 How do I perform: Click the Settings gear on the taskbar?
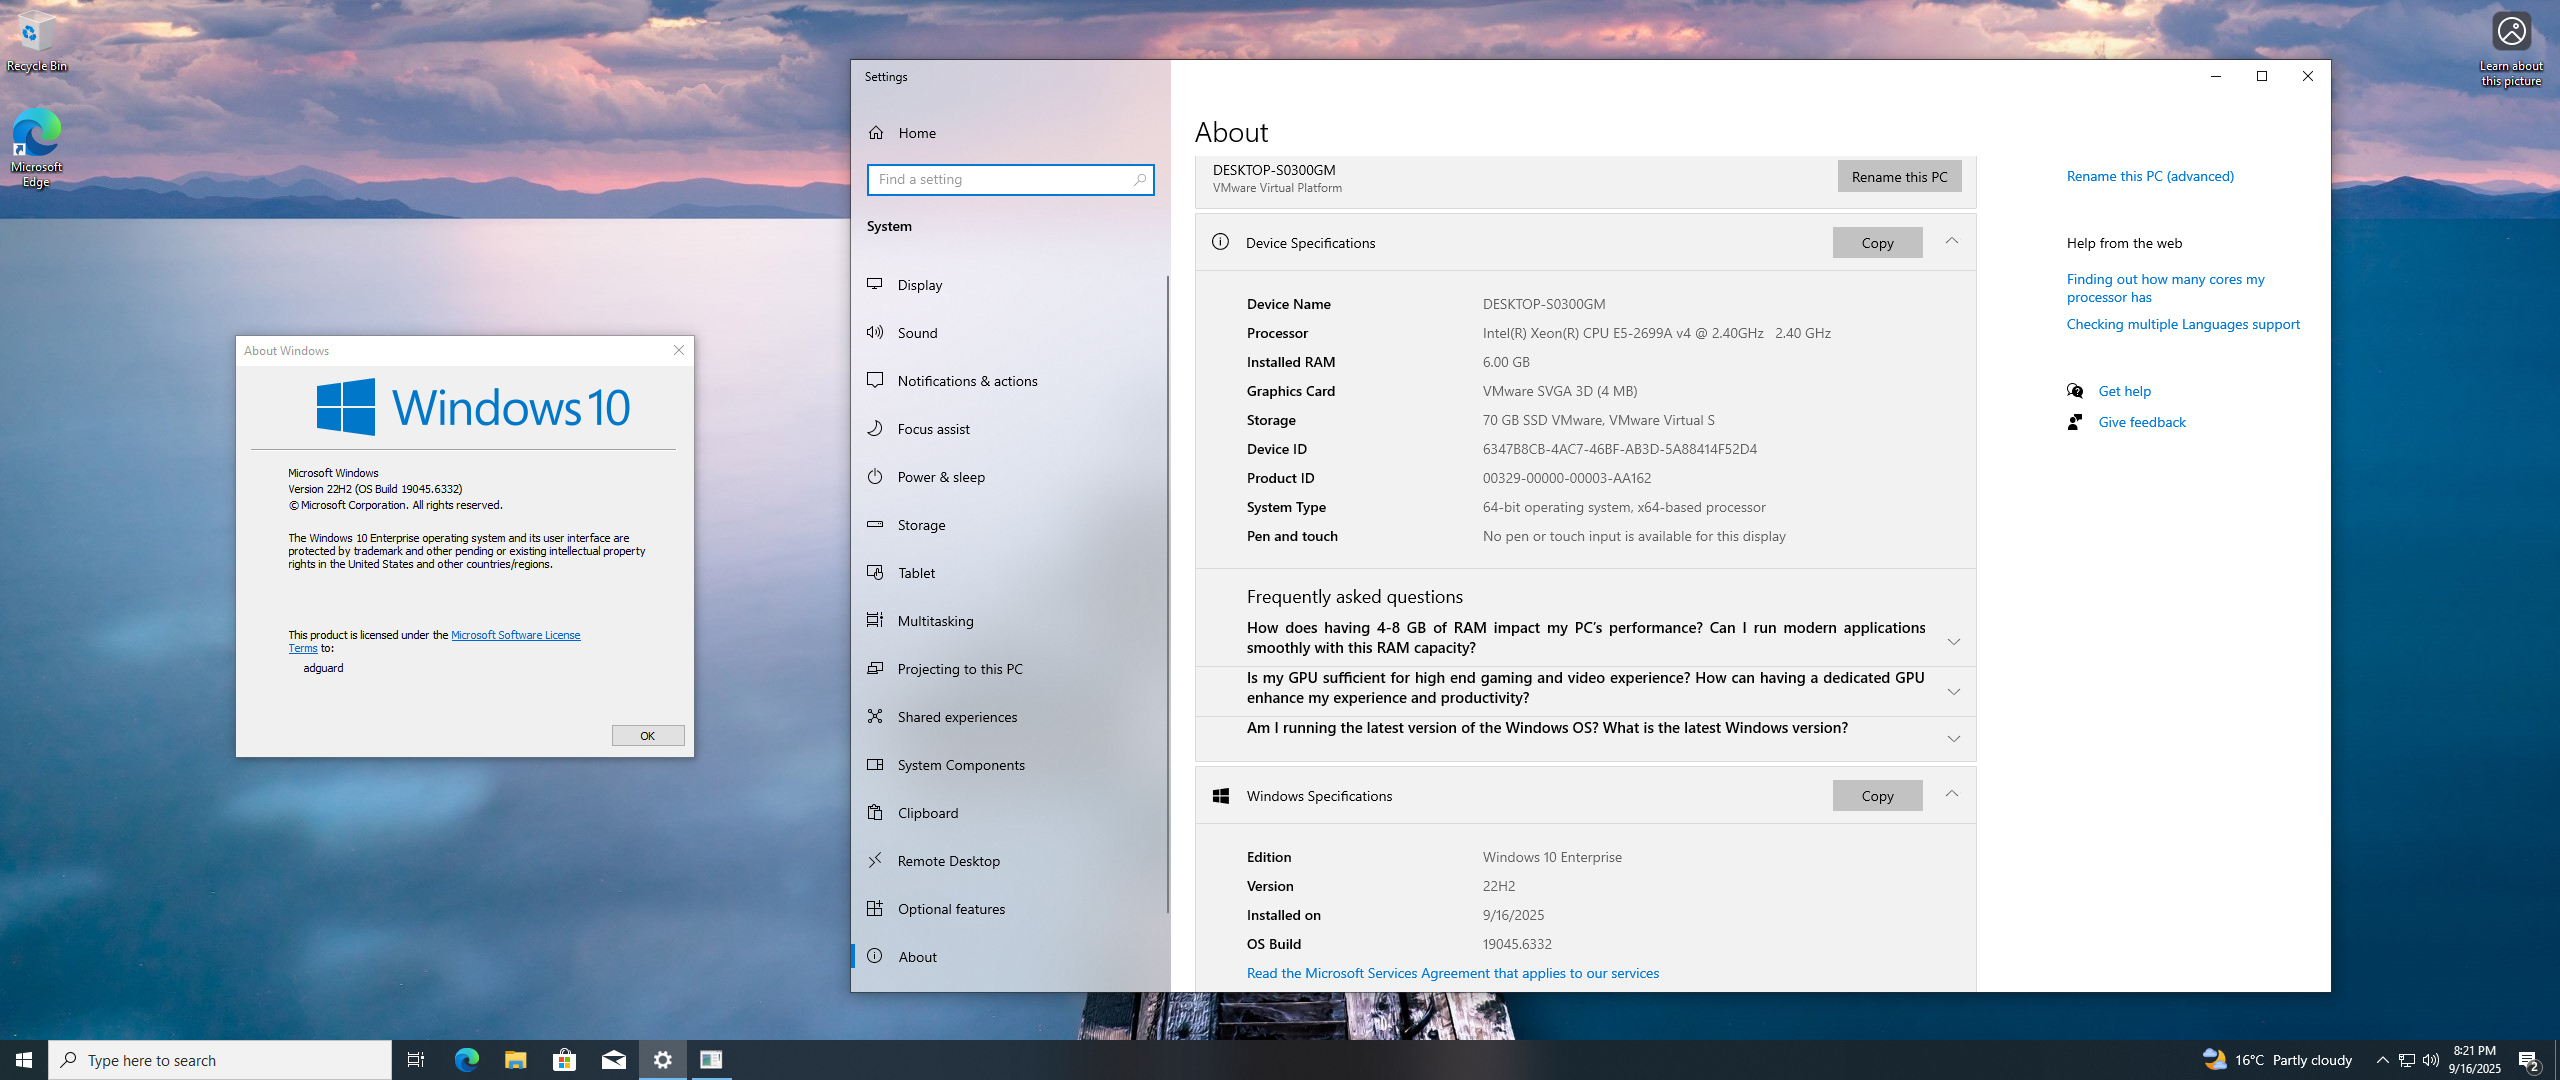click(662, 1060)
